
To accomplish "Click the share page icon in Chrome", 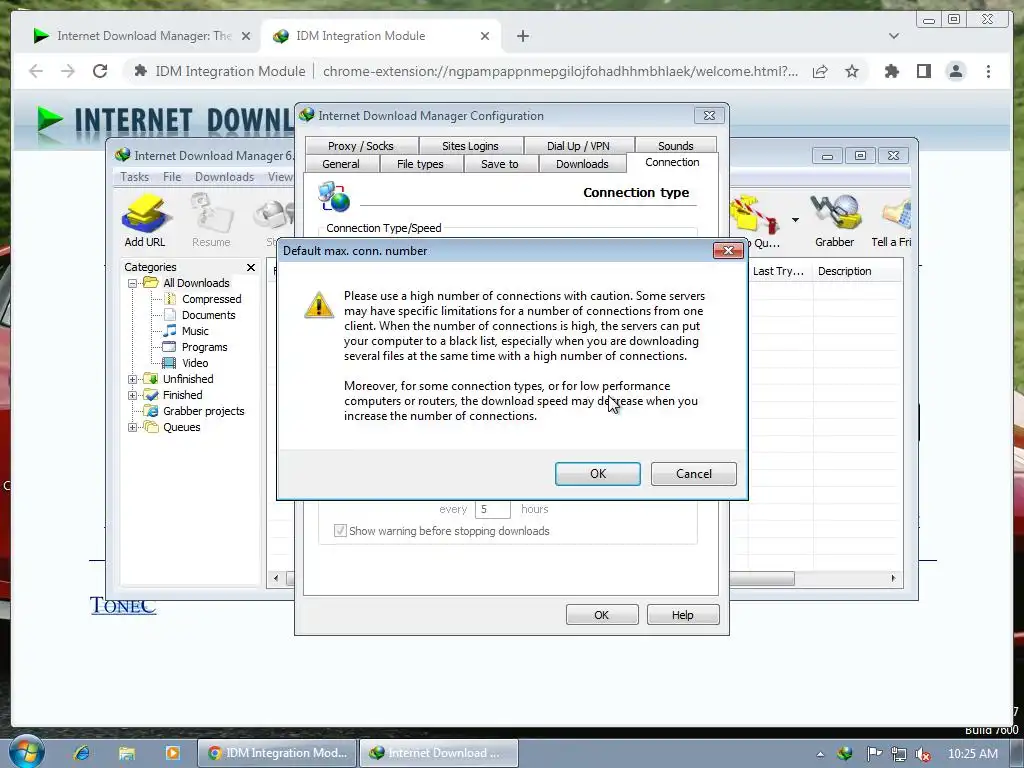I will [820, 71].
